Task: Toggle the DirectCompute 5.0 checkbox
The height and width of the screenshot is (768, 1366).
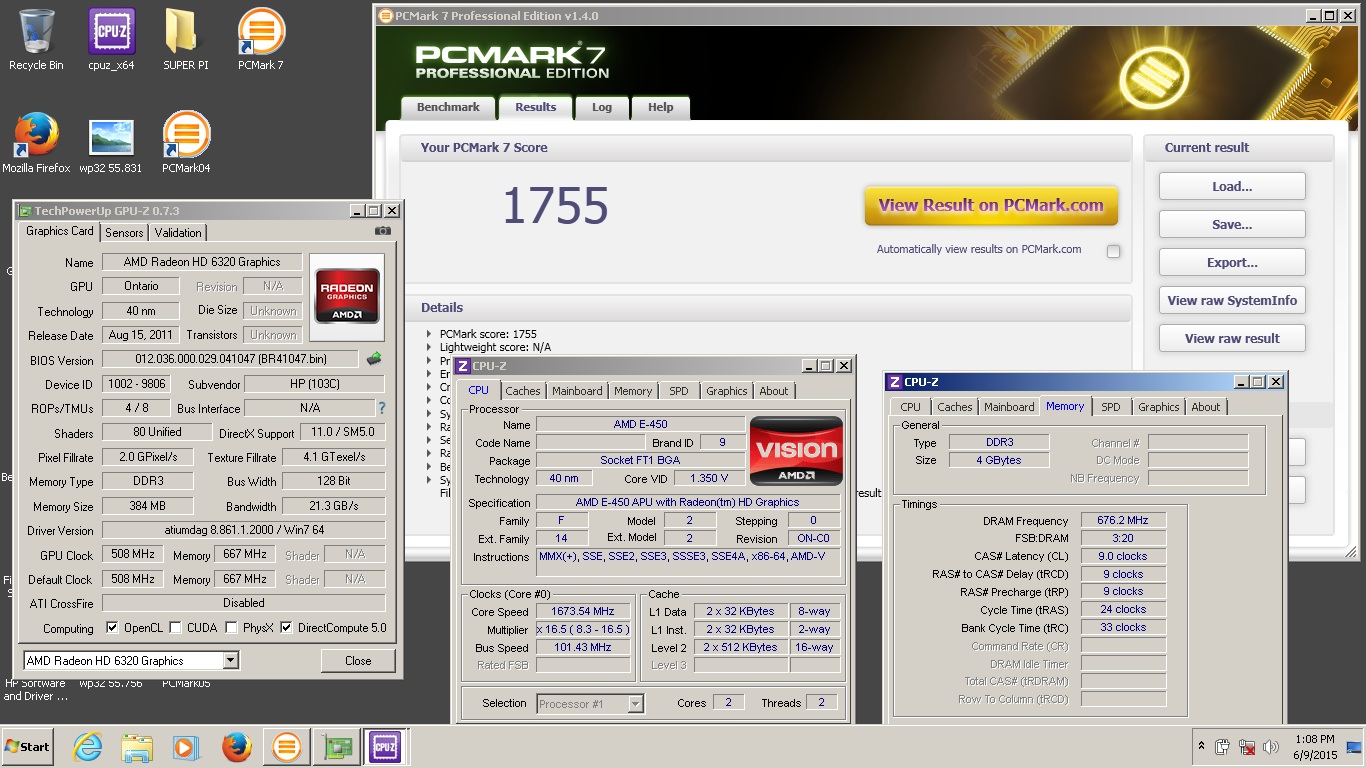Action: 287,628
